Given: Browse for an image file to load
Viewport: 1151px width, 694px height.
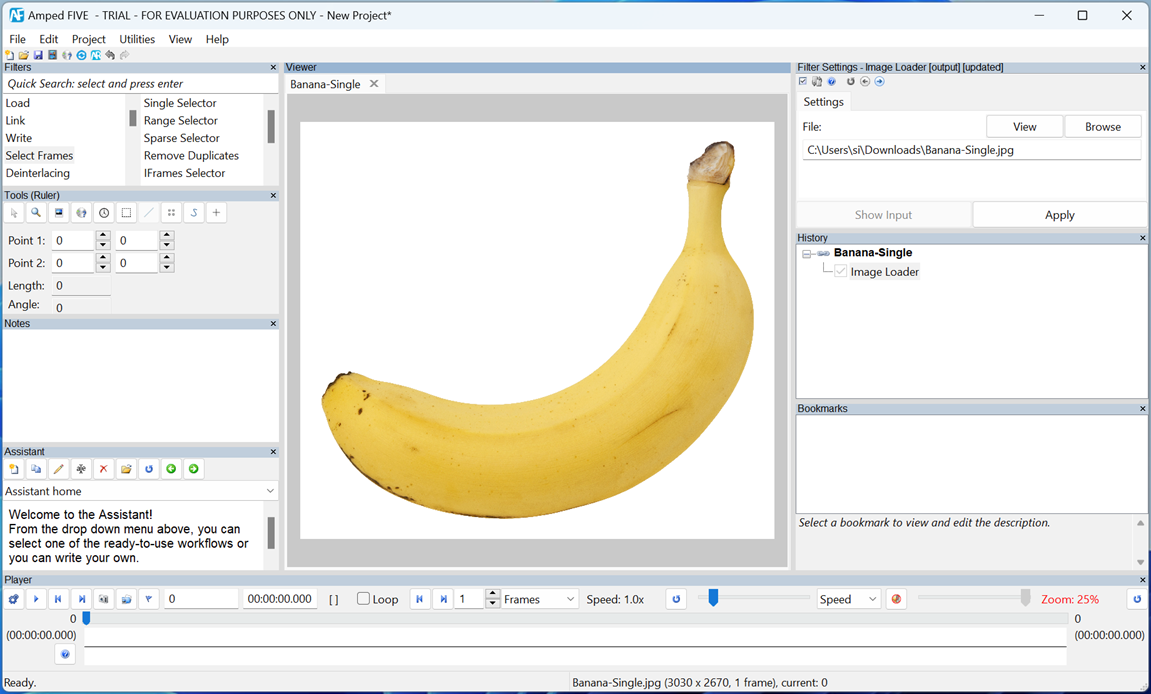Looking at the screenshot, I should coord(1102,126).
